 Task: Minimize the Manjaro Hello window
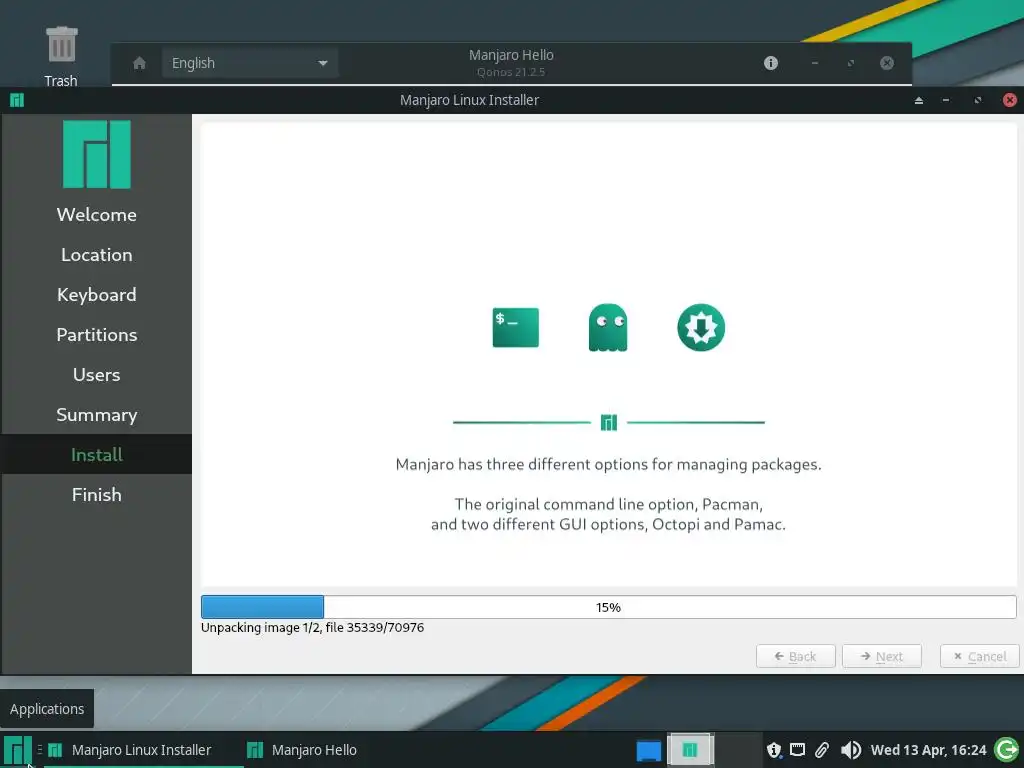(x=814, y=63)
